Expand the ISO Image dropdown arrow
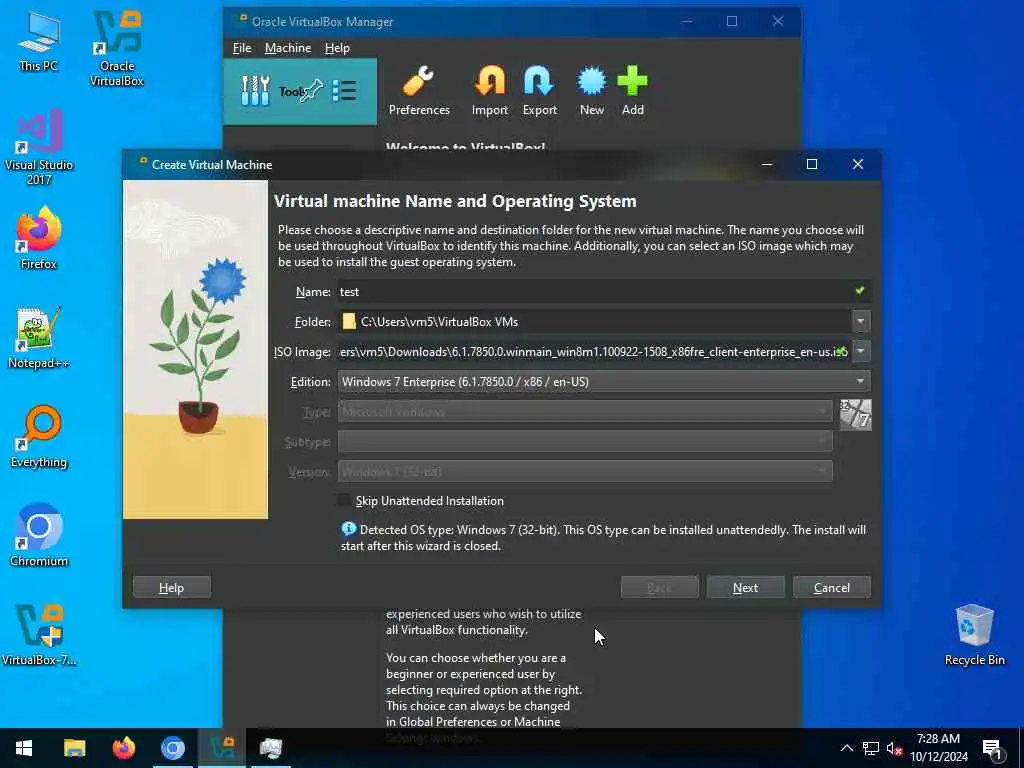 [861, 351]
